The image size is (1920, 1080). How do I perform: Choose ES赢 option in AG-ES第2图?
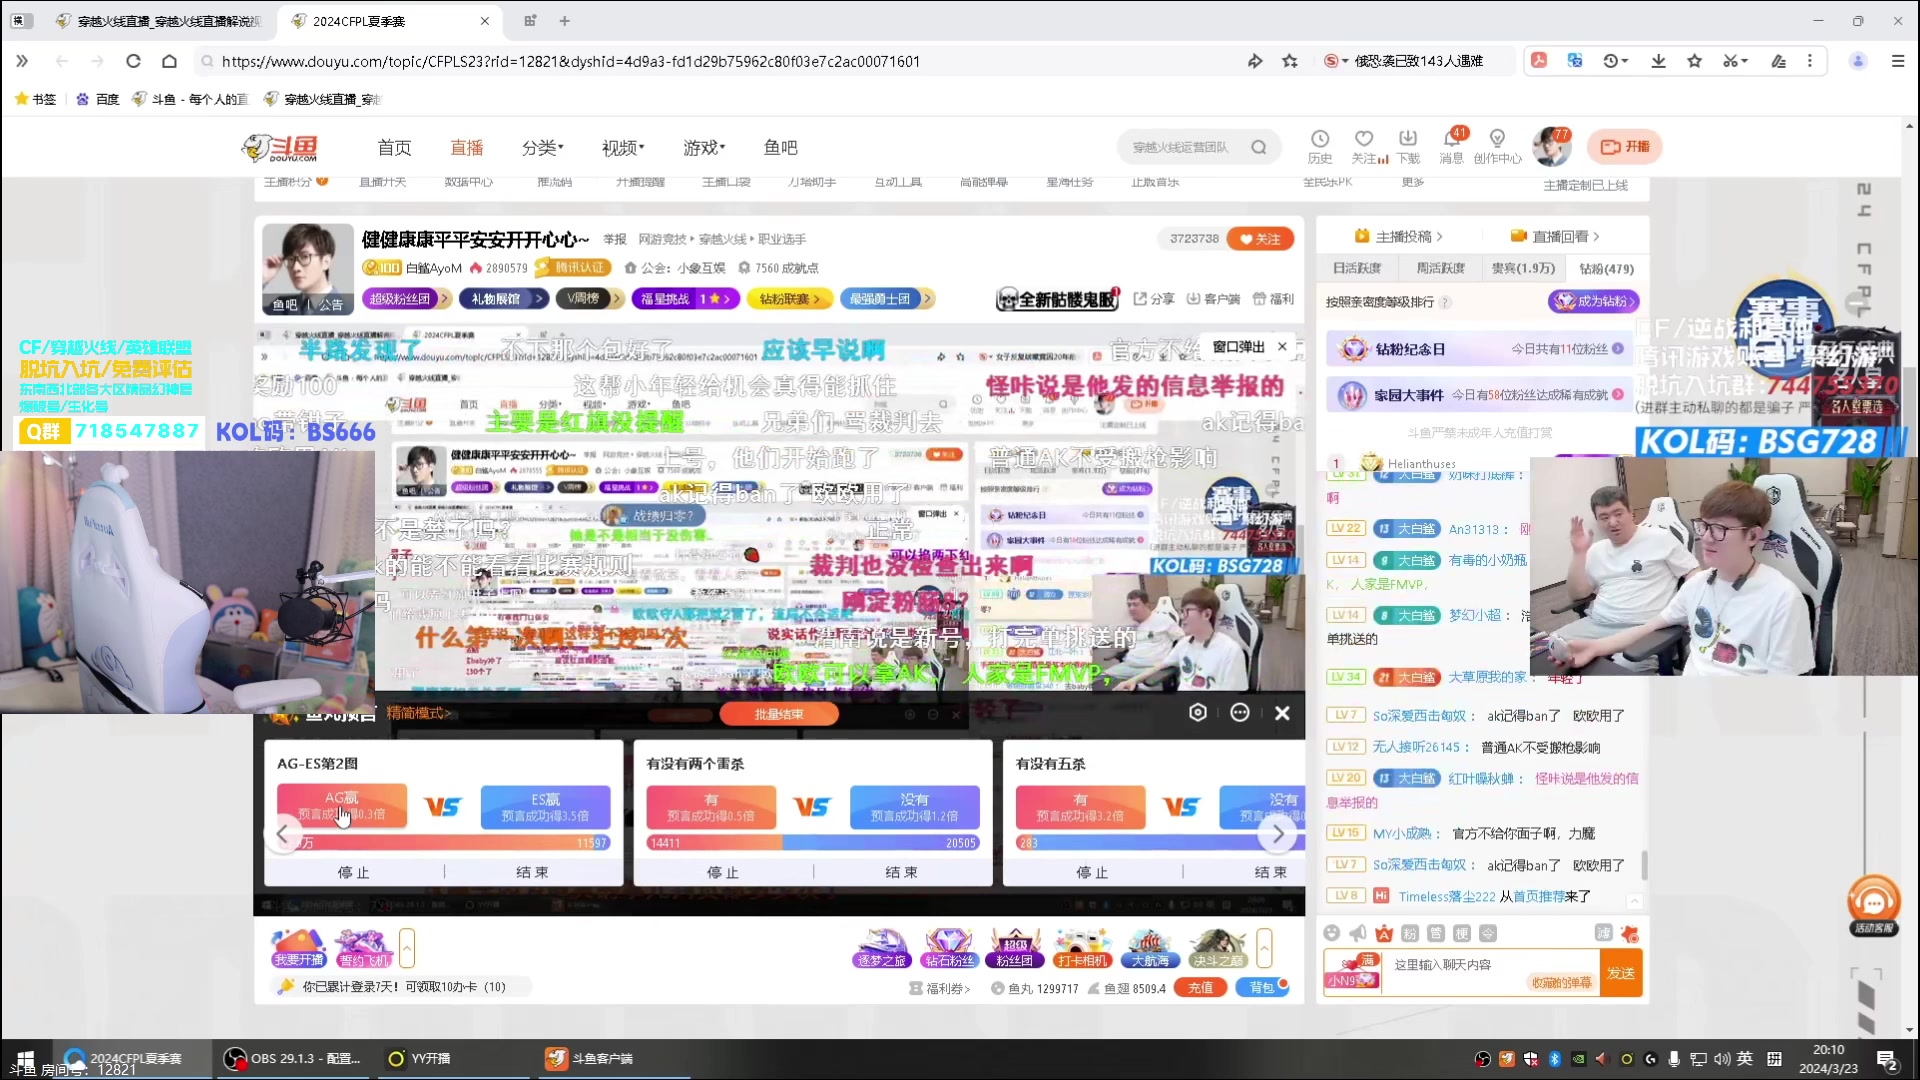click(x=545, y=806)
